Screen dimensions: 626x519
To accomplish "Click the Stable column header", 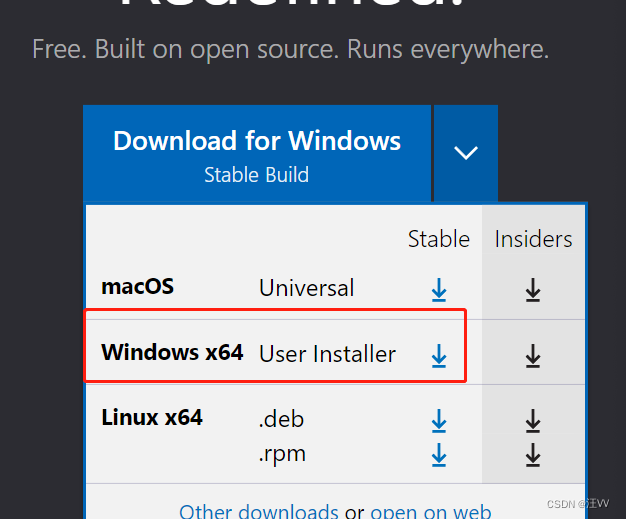I will (439, 239).
